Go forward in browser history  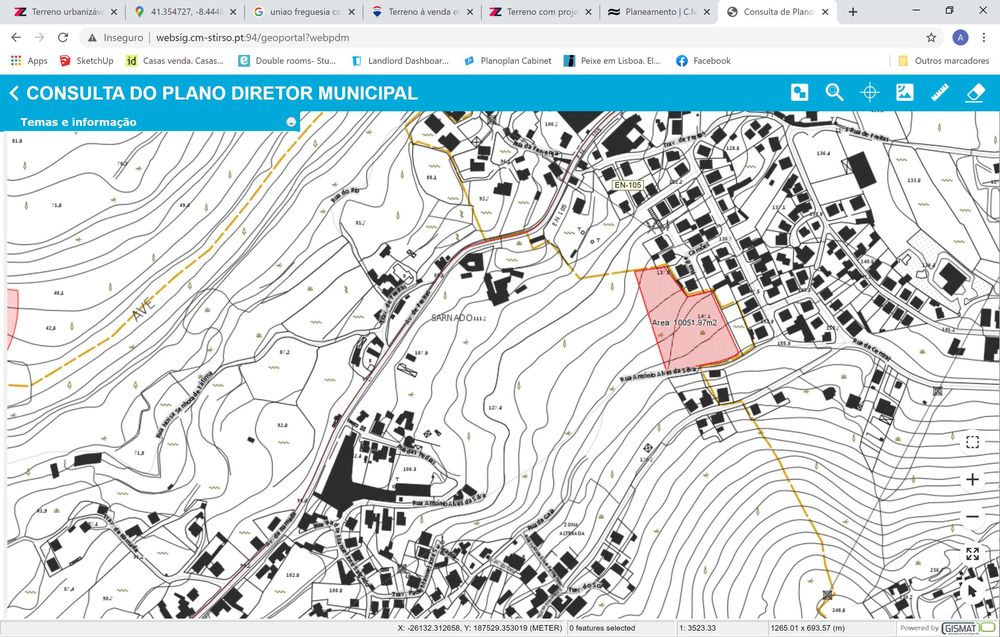click(x=40, y=38)
